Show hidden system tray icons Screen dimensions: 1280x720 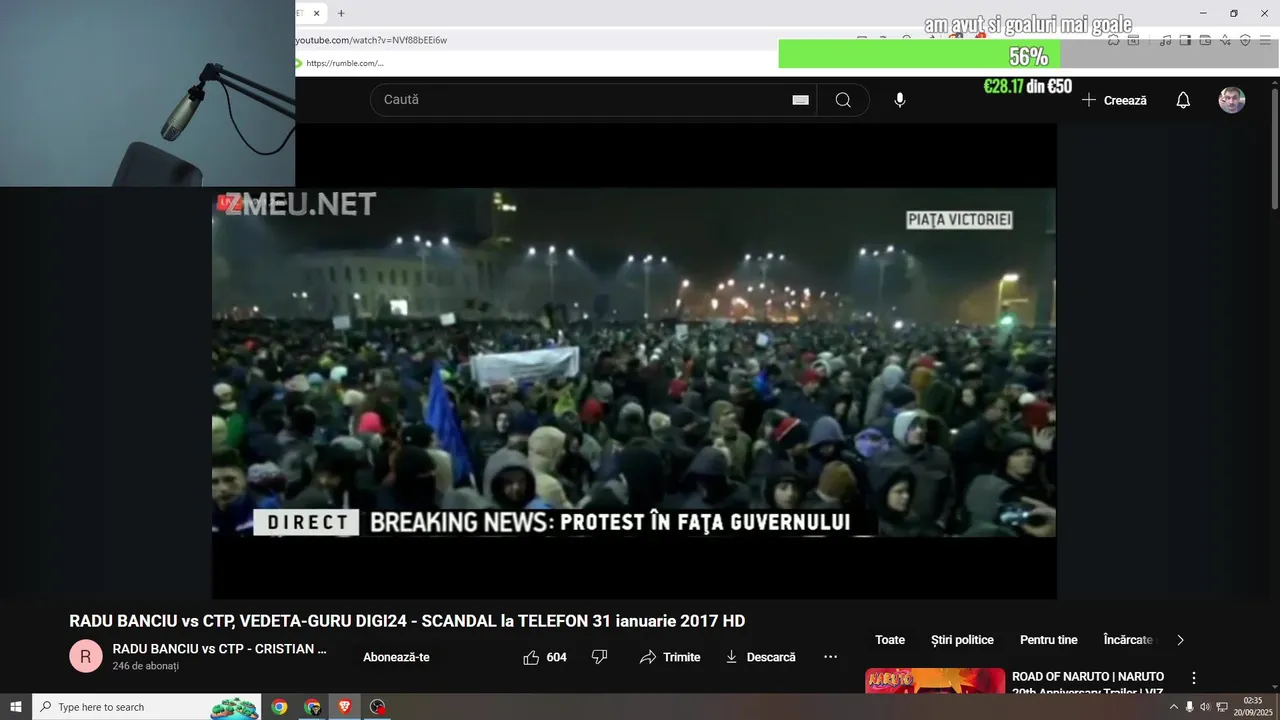pyautogui.click(x=1173, y=707)
